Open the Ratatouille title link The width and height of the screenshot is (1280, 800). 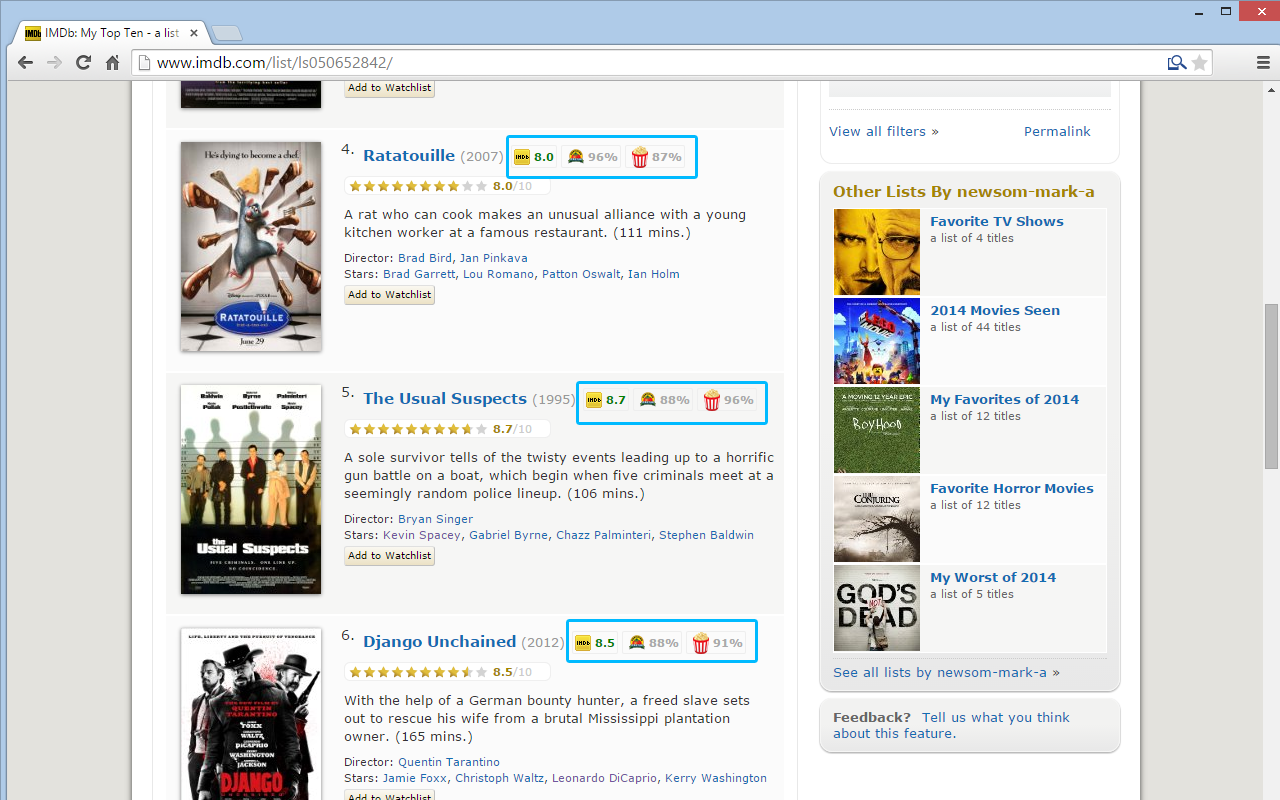409,156
